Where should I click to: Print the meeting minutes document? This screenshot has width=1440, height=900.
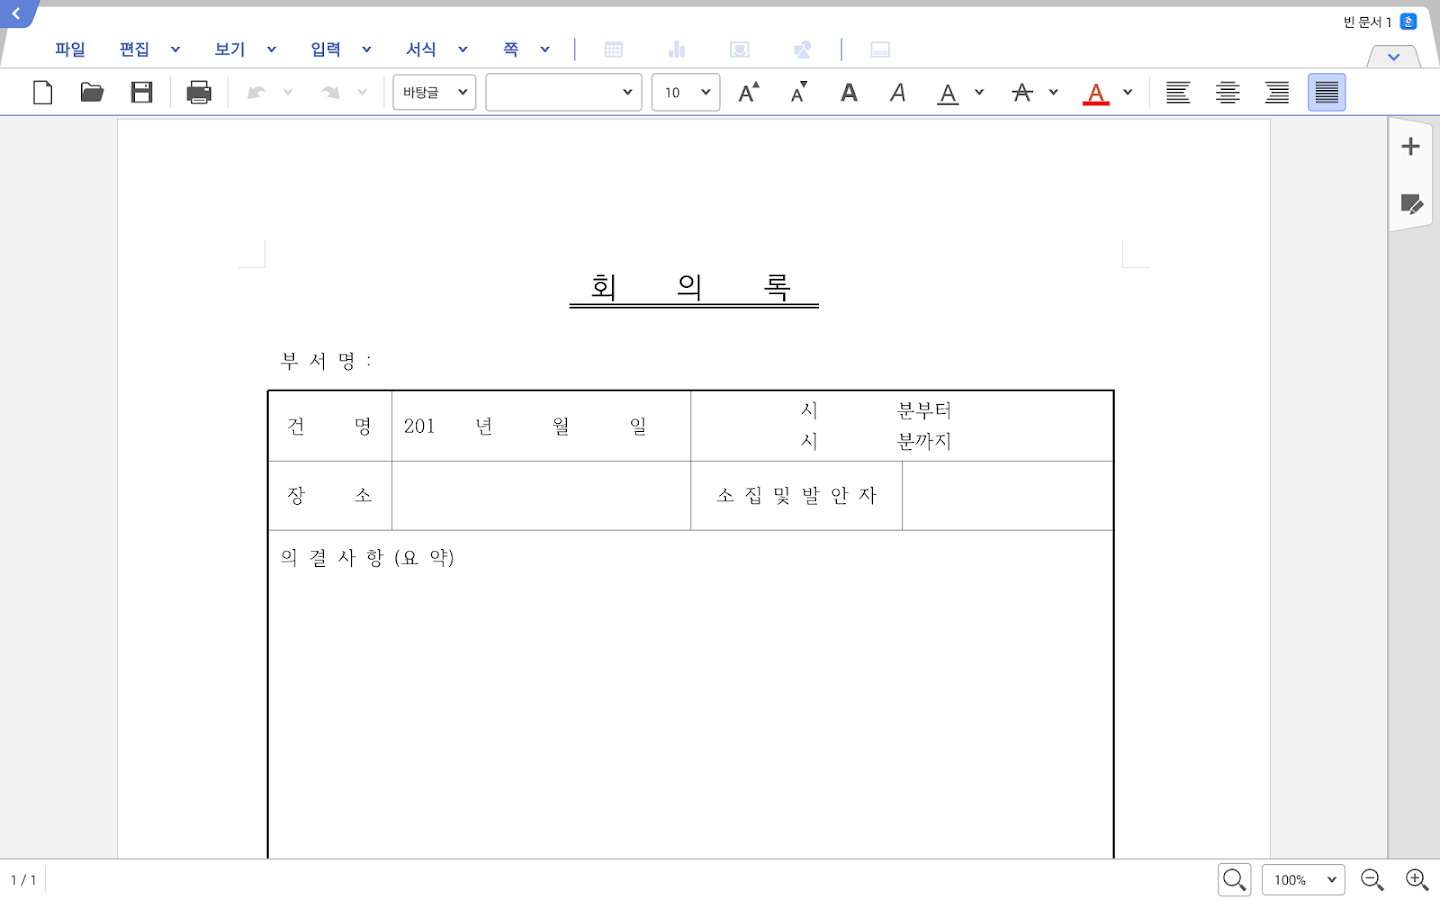198,92
